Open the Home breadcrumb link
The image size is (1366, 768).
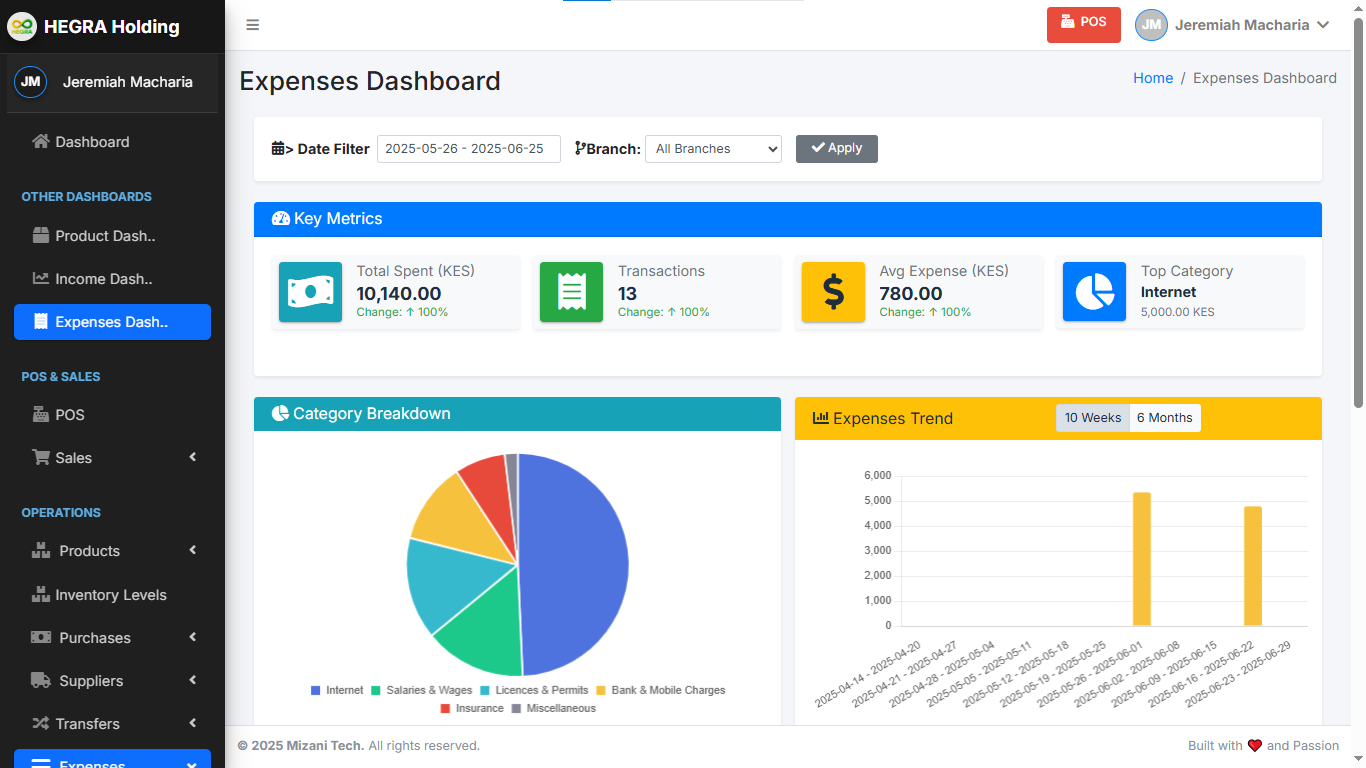coord(1153,78)
